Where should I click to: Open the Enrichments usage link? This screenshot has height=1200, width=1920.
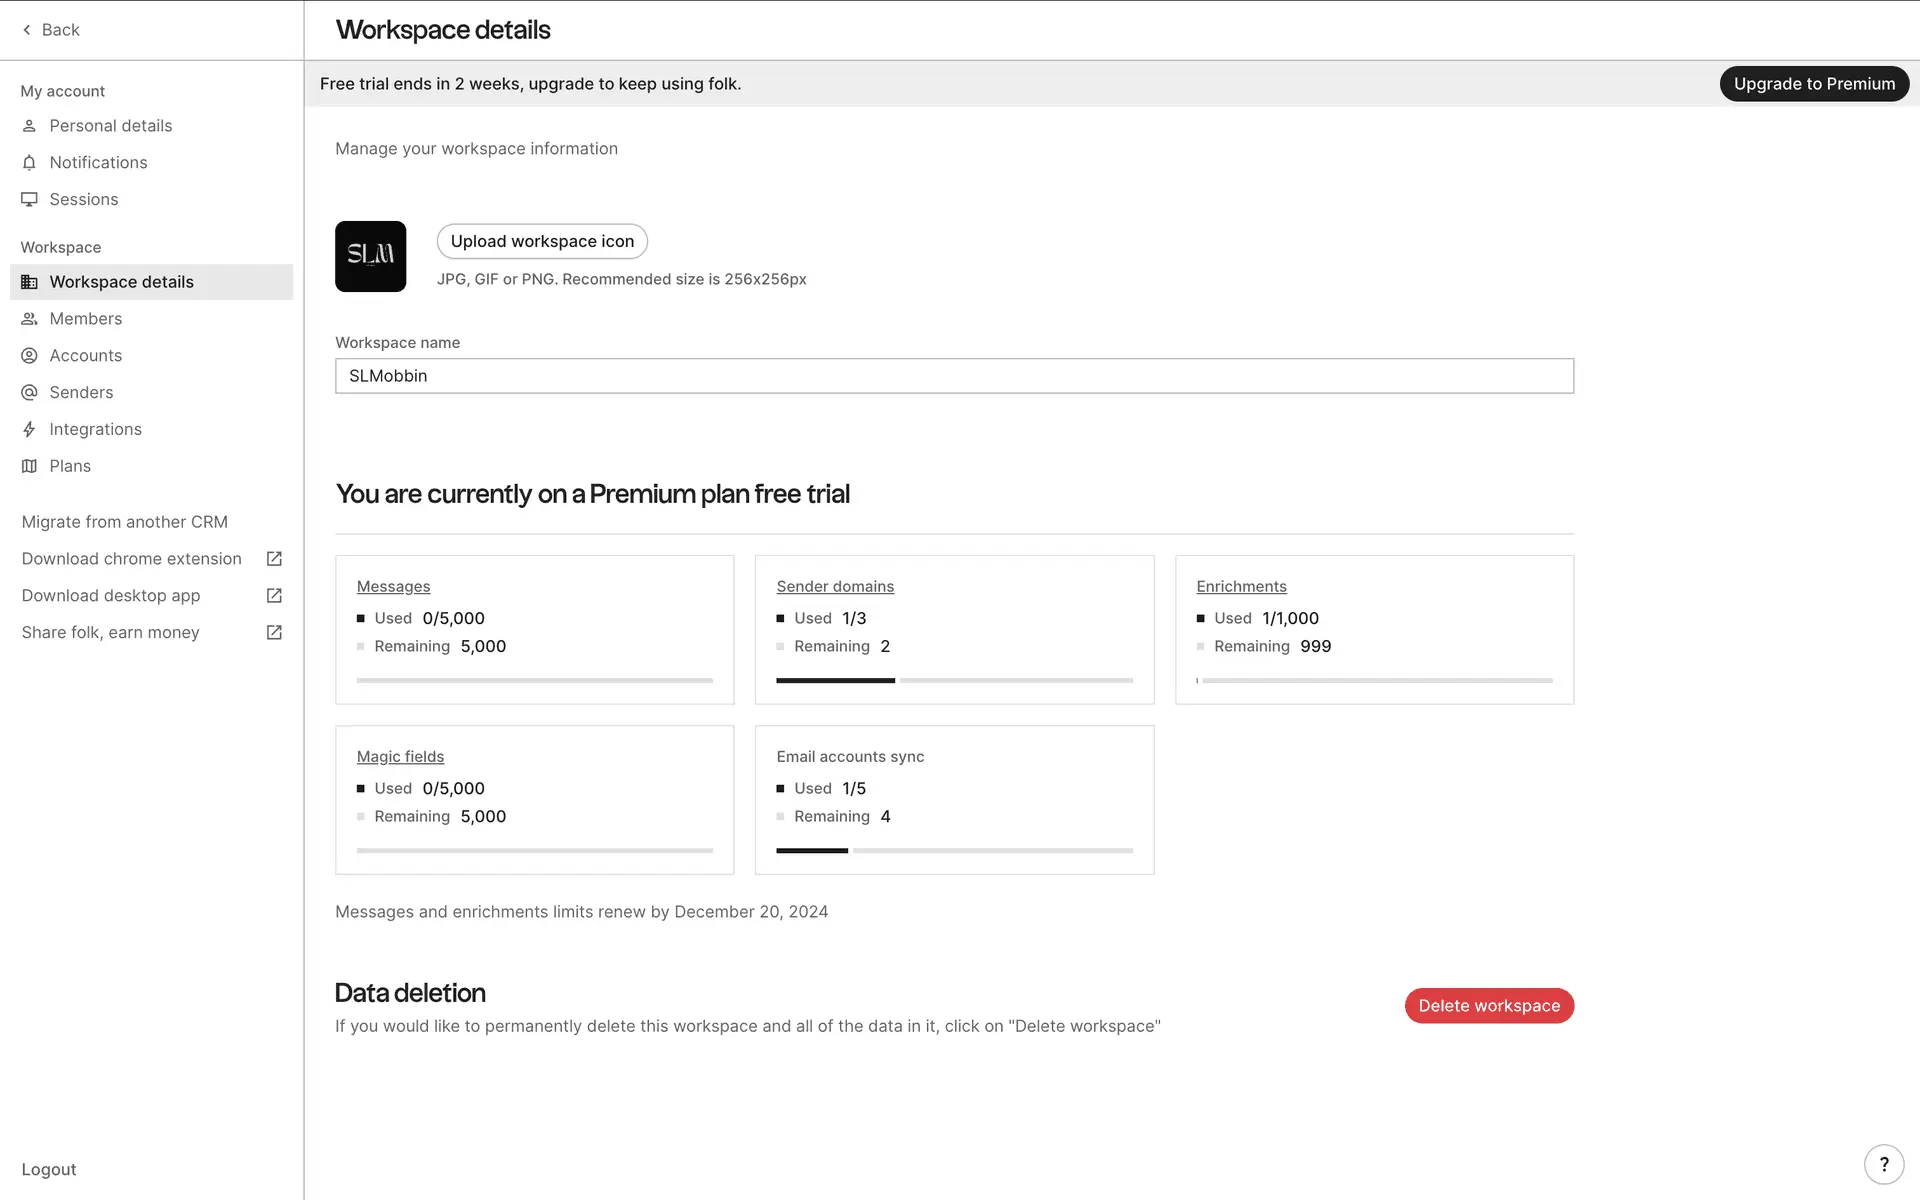[1240, 587]
